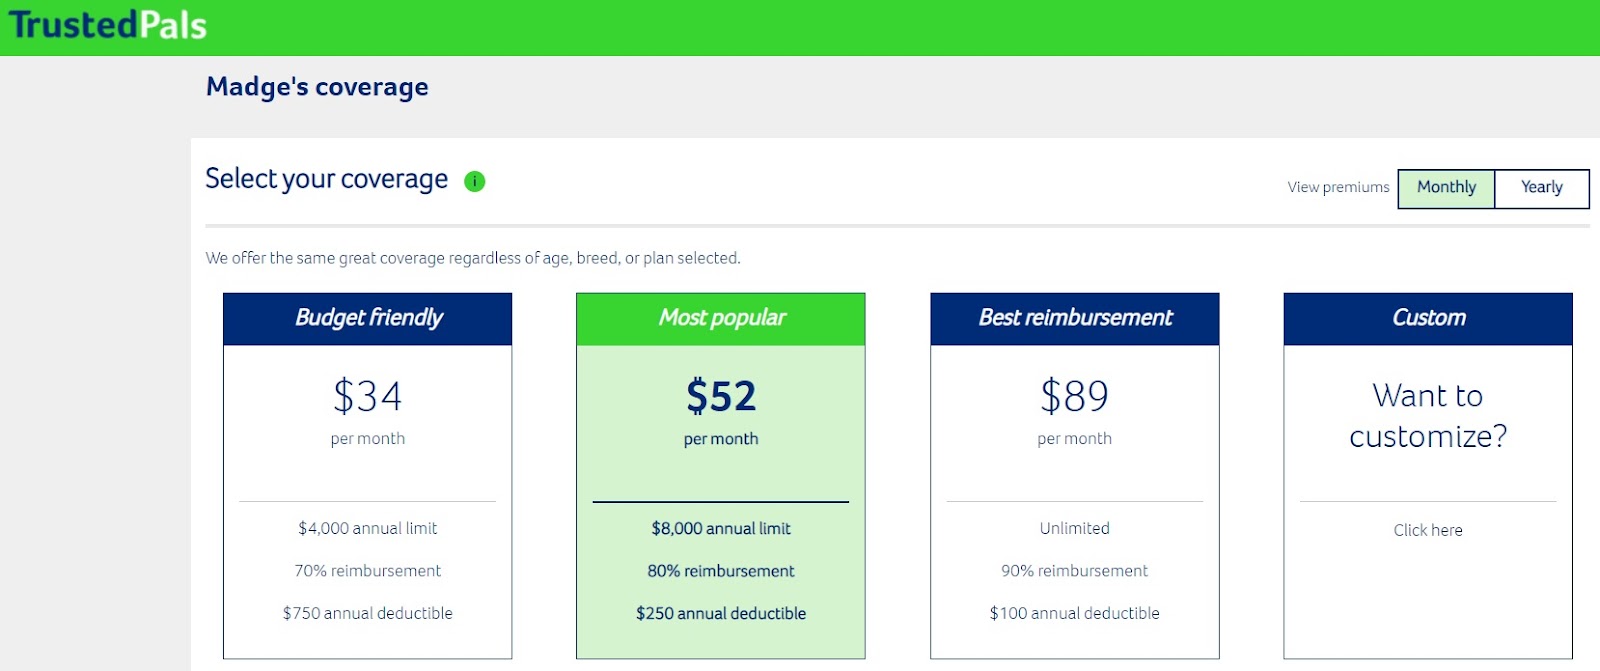Click the Madge's coverage heading
The image size is (1600, 671).
[317, 87]
